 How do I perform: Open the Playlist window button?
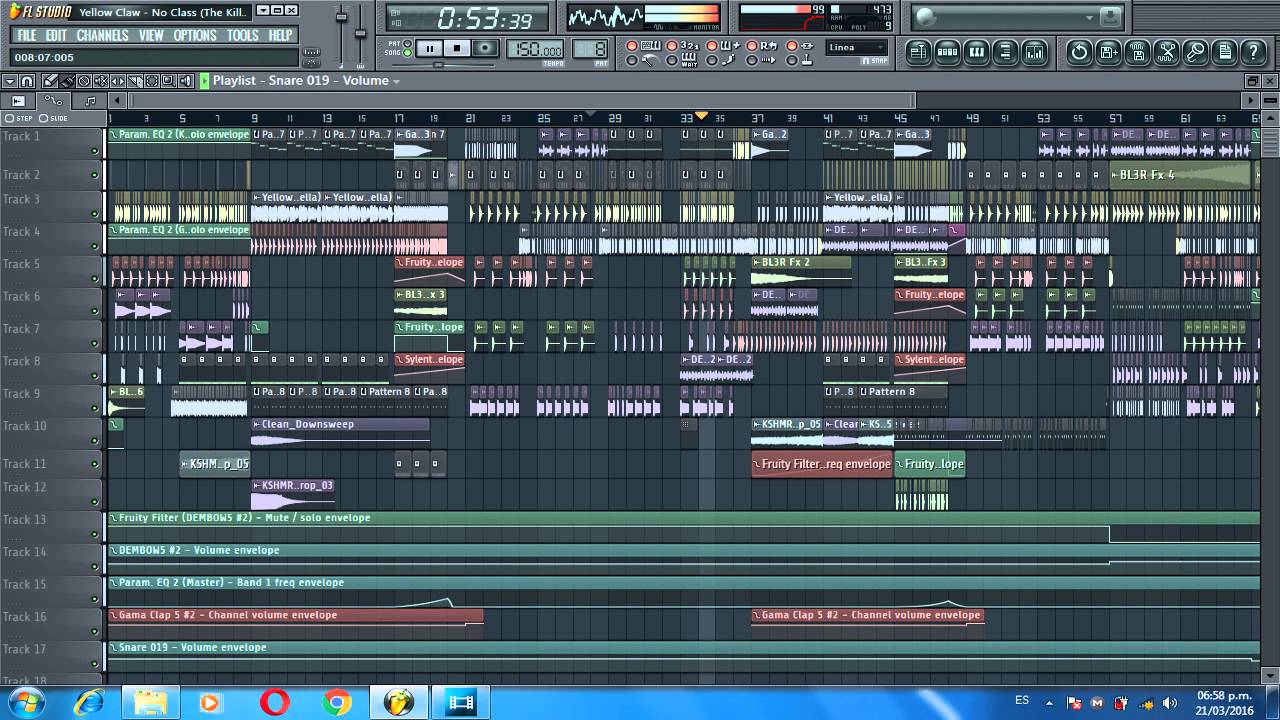tap(918, 52)
